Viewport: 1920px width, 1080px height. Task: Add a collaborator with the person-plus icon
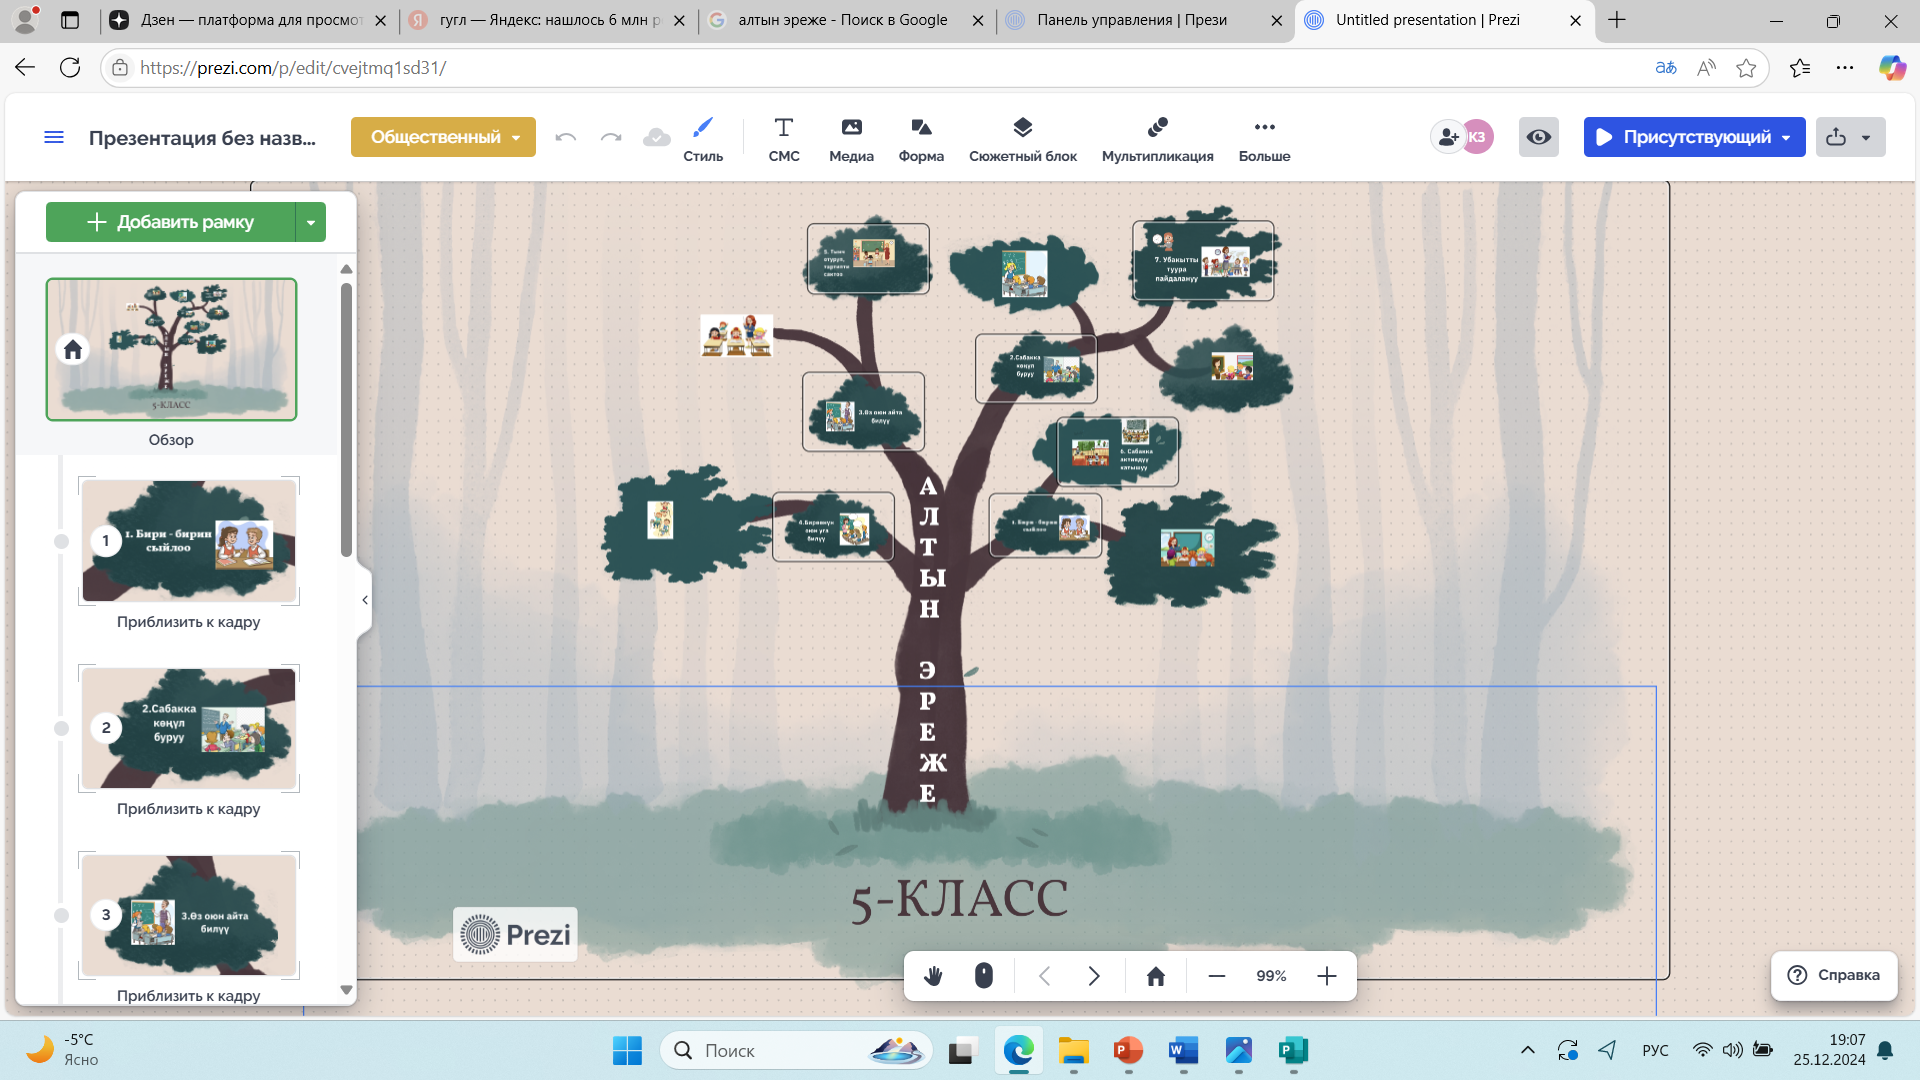click(1447, 137)
